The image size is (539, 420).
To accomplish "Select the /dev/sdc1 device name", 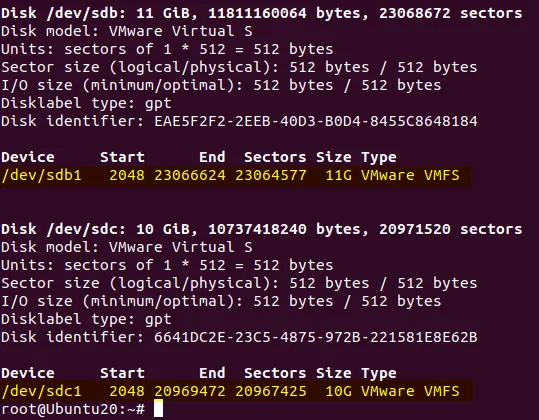I will pos(41,391).
